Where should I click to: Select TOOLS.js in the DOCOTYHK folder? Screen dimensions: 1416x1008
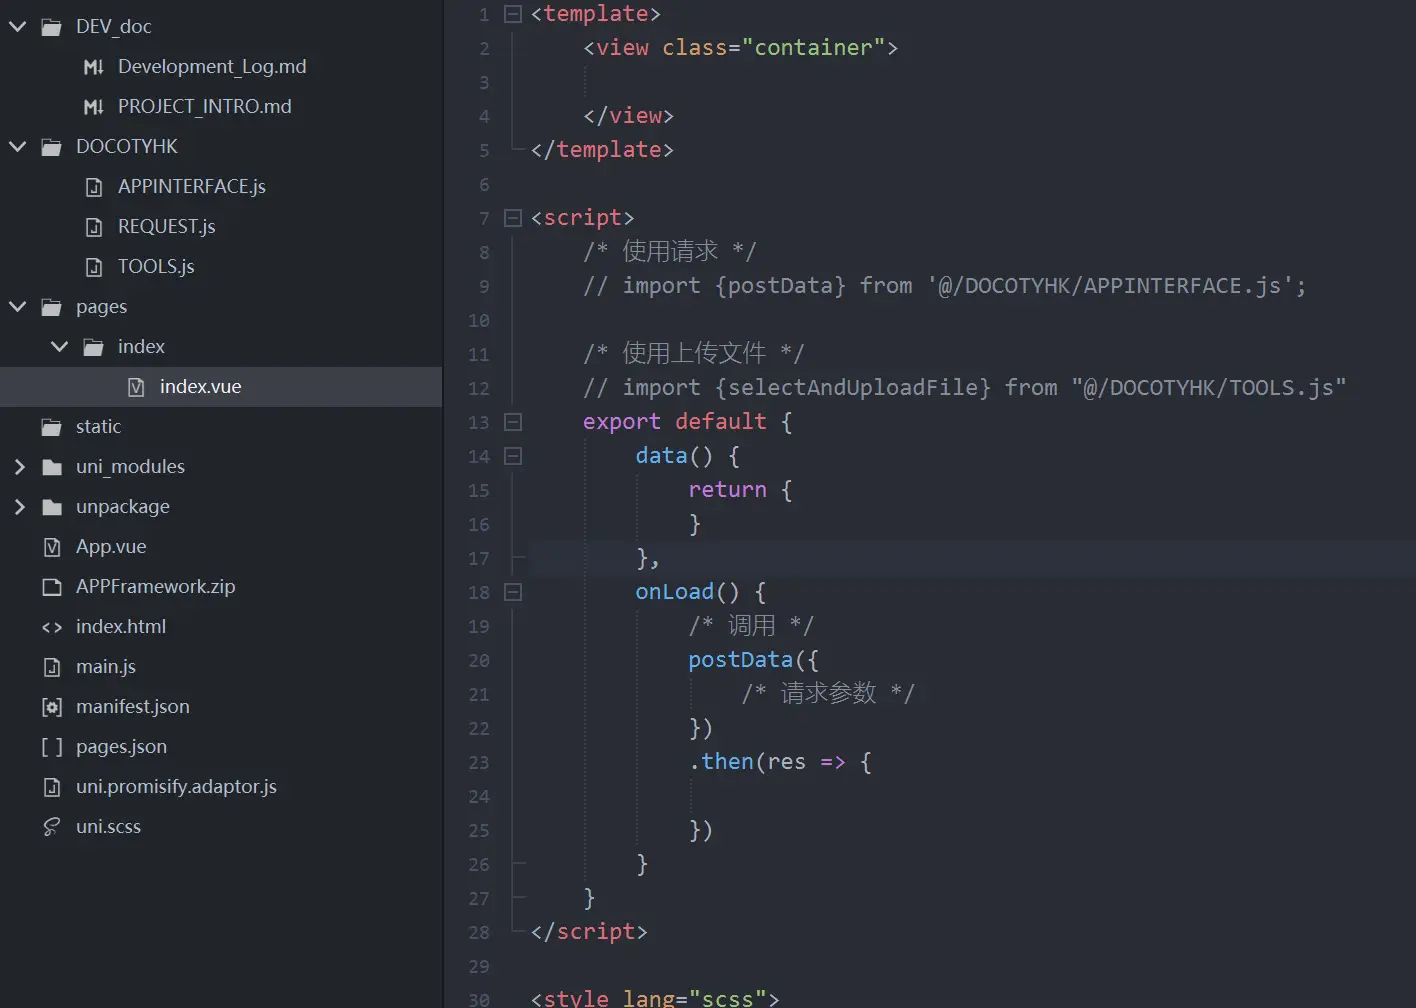[156, 267]
